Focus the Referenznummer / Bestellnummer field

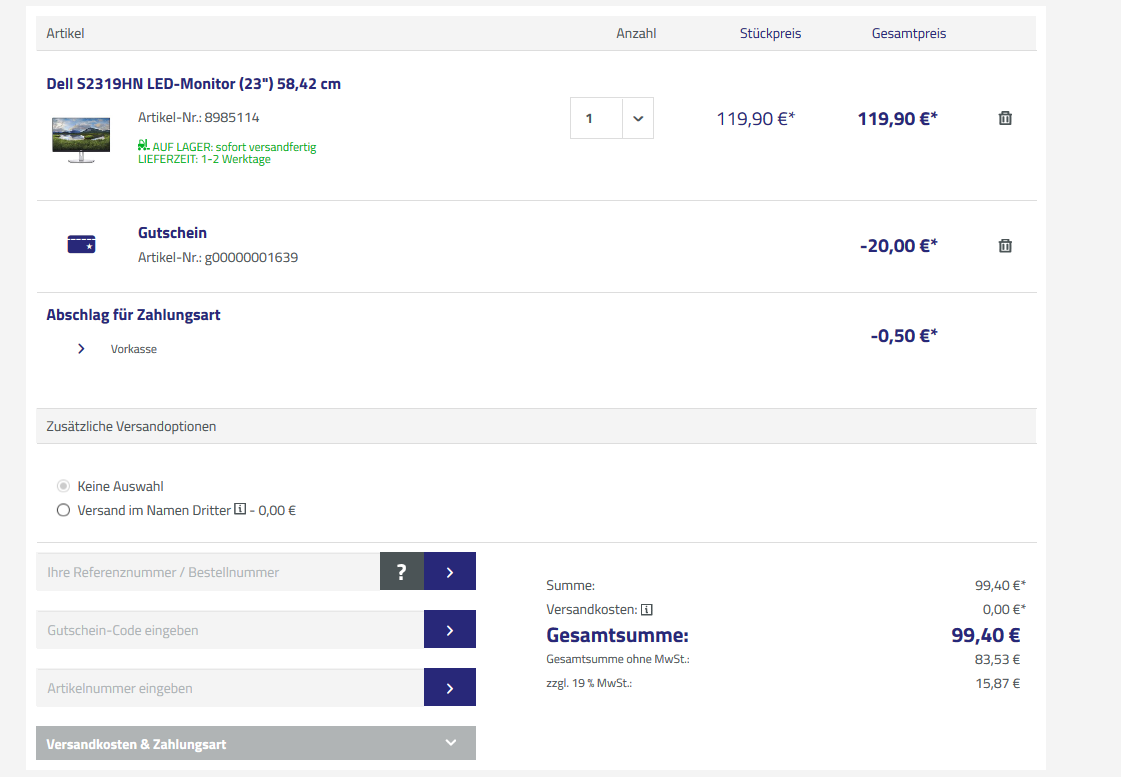[208, 572]
